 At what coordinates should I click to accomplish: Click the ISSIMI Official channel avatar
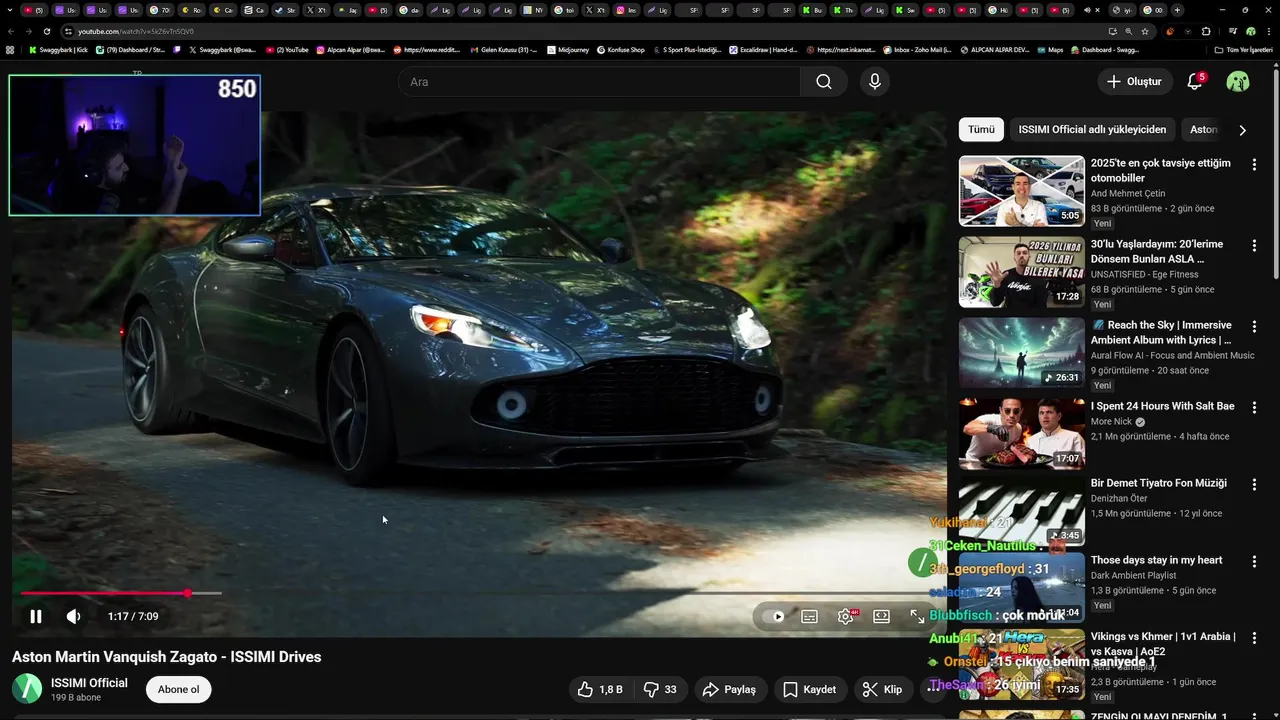27,689
